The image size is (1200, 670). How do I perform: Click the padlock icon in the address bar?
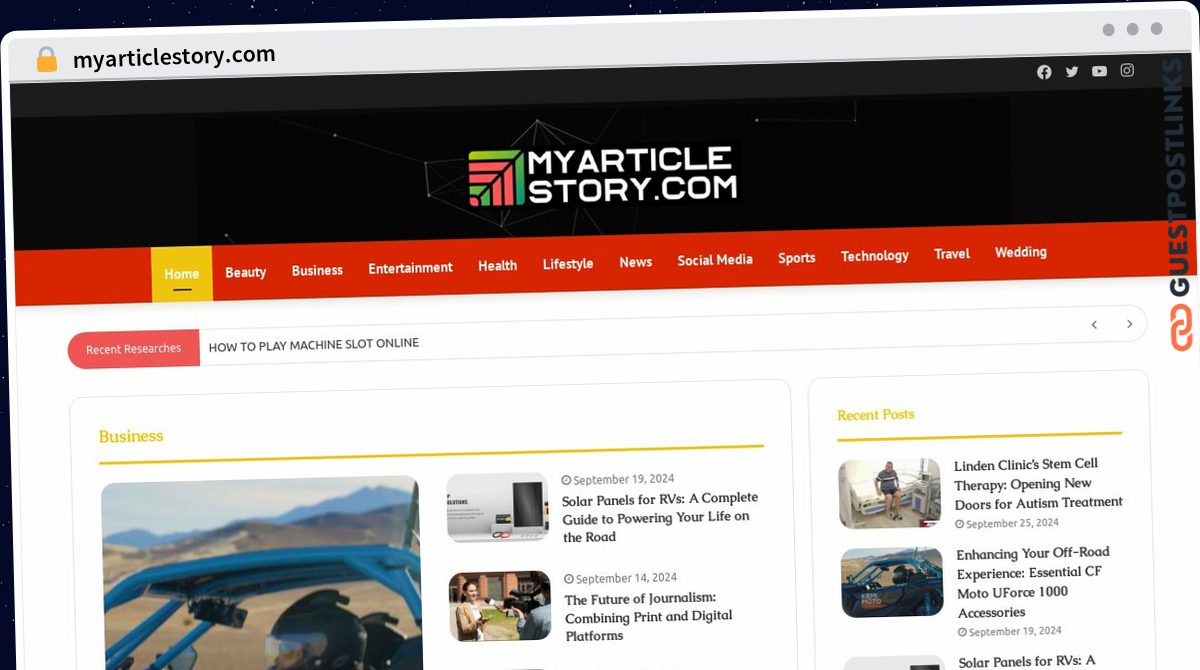[47, 59]
